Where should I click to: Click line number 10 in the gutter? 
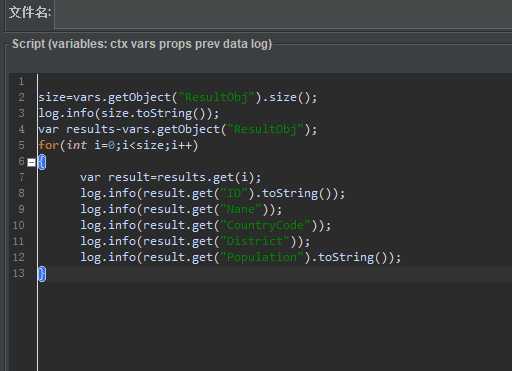(19, 225)
